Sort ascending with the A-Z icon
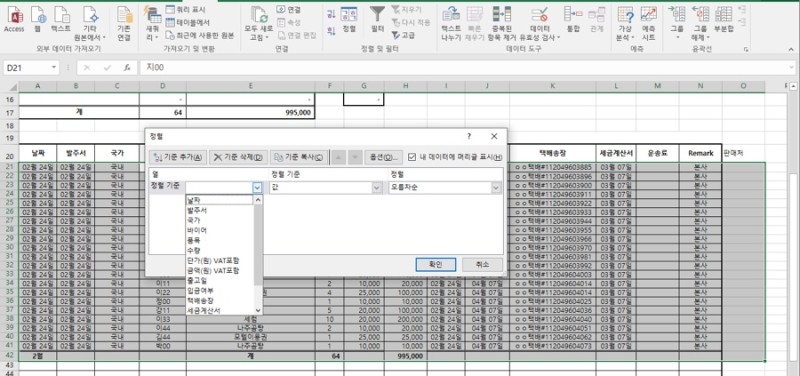800x376 pixels. (x=331, y=14)
